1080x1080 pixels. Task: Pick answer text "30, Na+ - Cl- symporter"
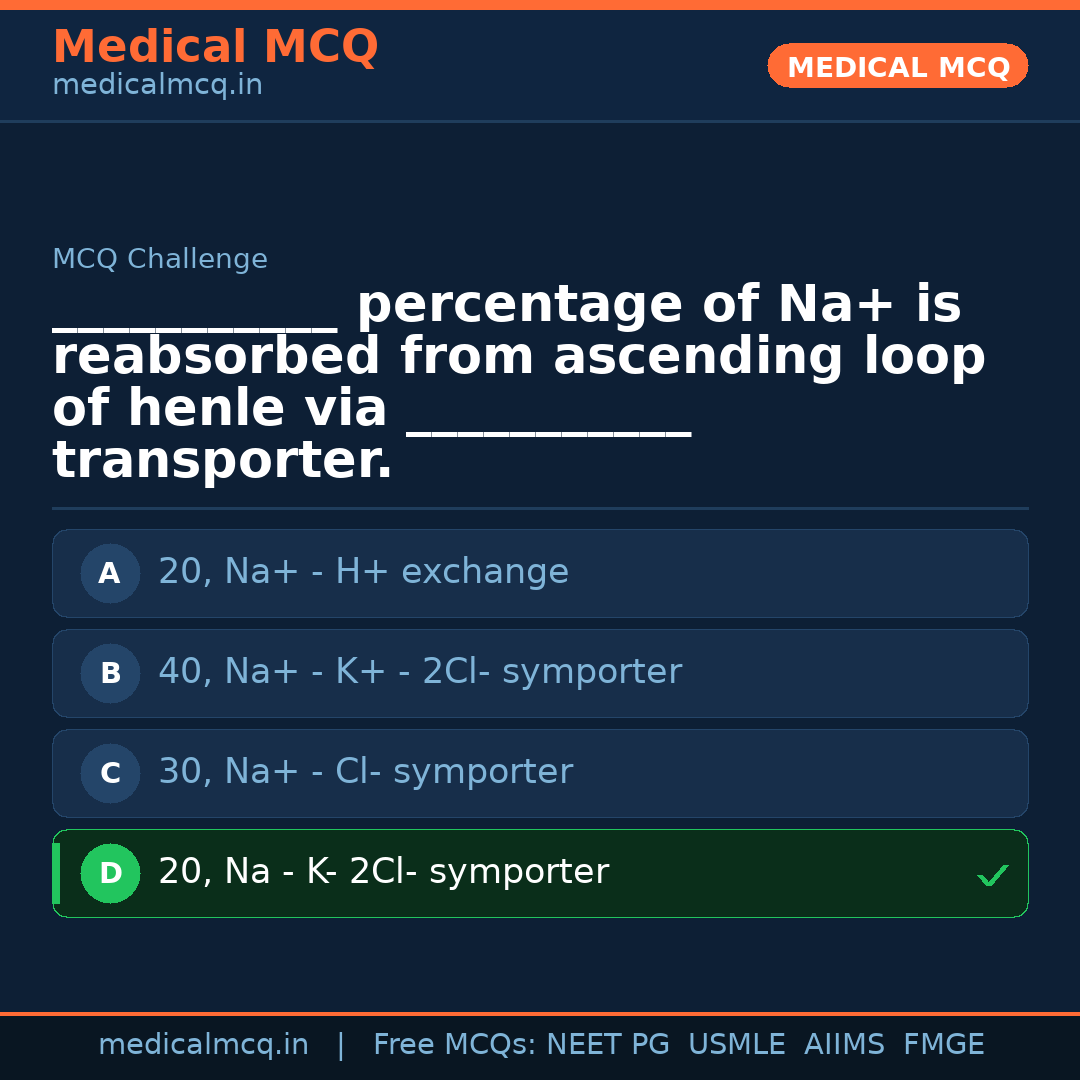pyautogui.click(x=365, y=772)
